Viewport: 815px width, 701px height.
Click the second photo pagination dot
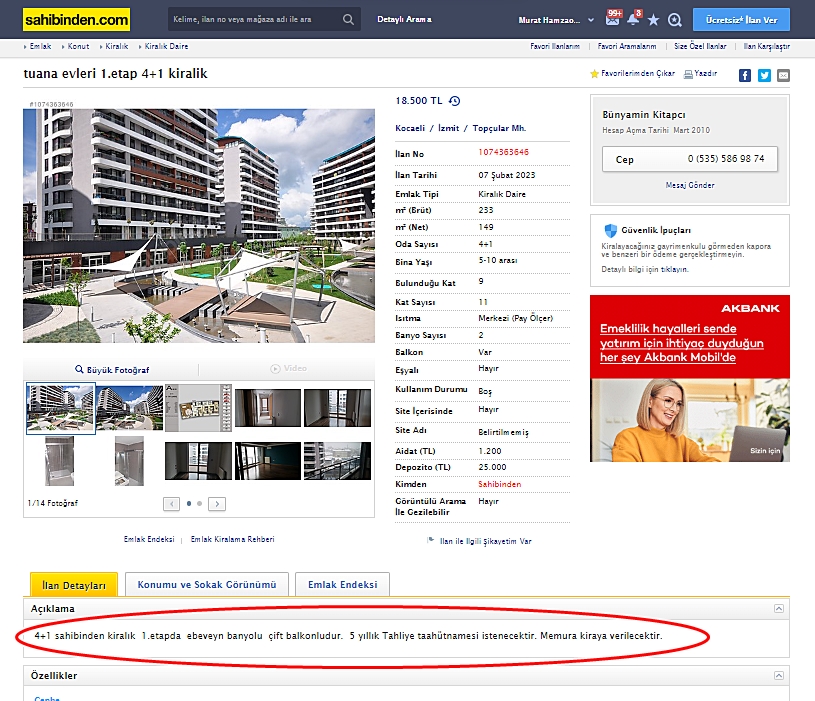coord(200,504)
